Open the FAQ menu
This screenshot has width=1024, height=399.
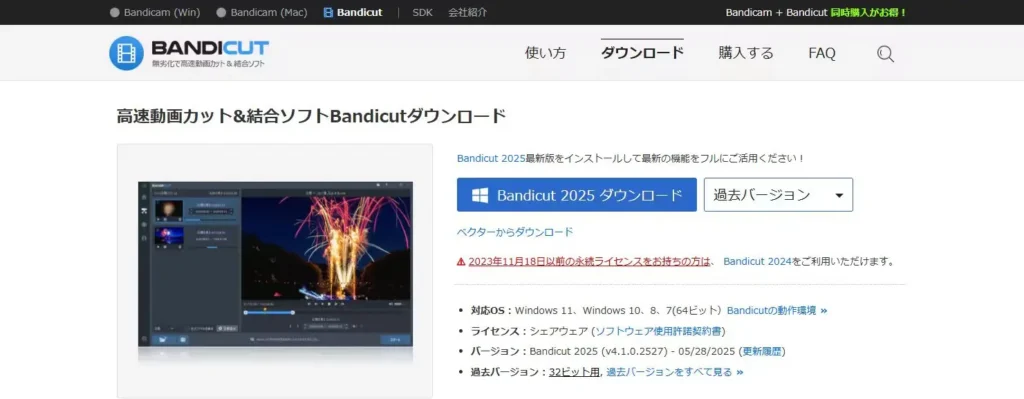822,54
